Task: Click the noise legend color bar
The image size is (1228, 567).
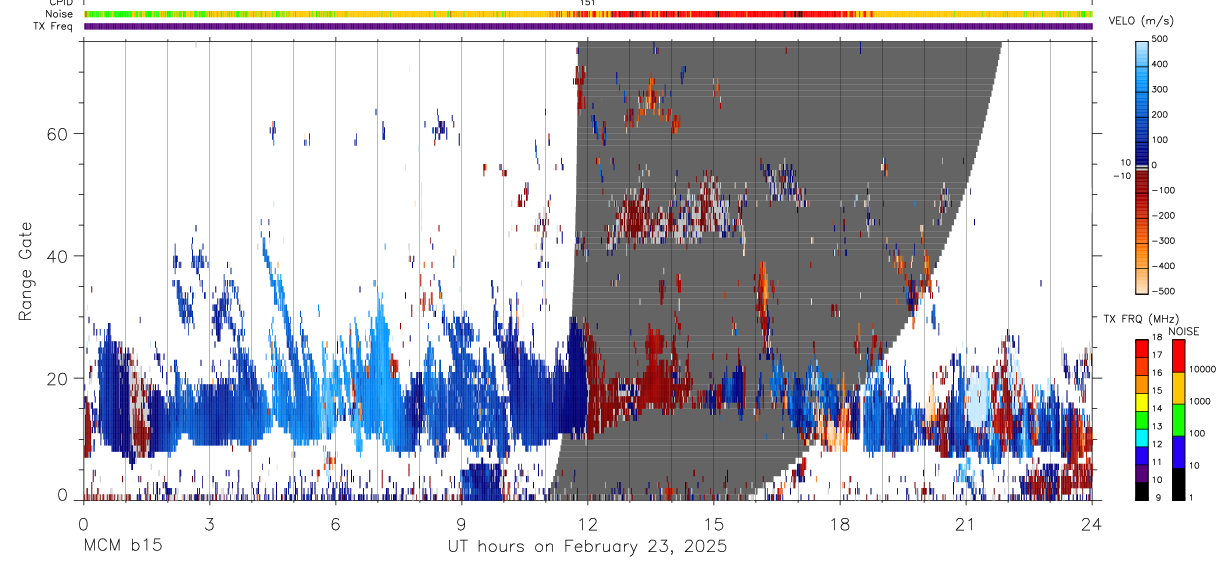Action: (1179, 419)
